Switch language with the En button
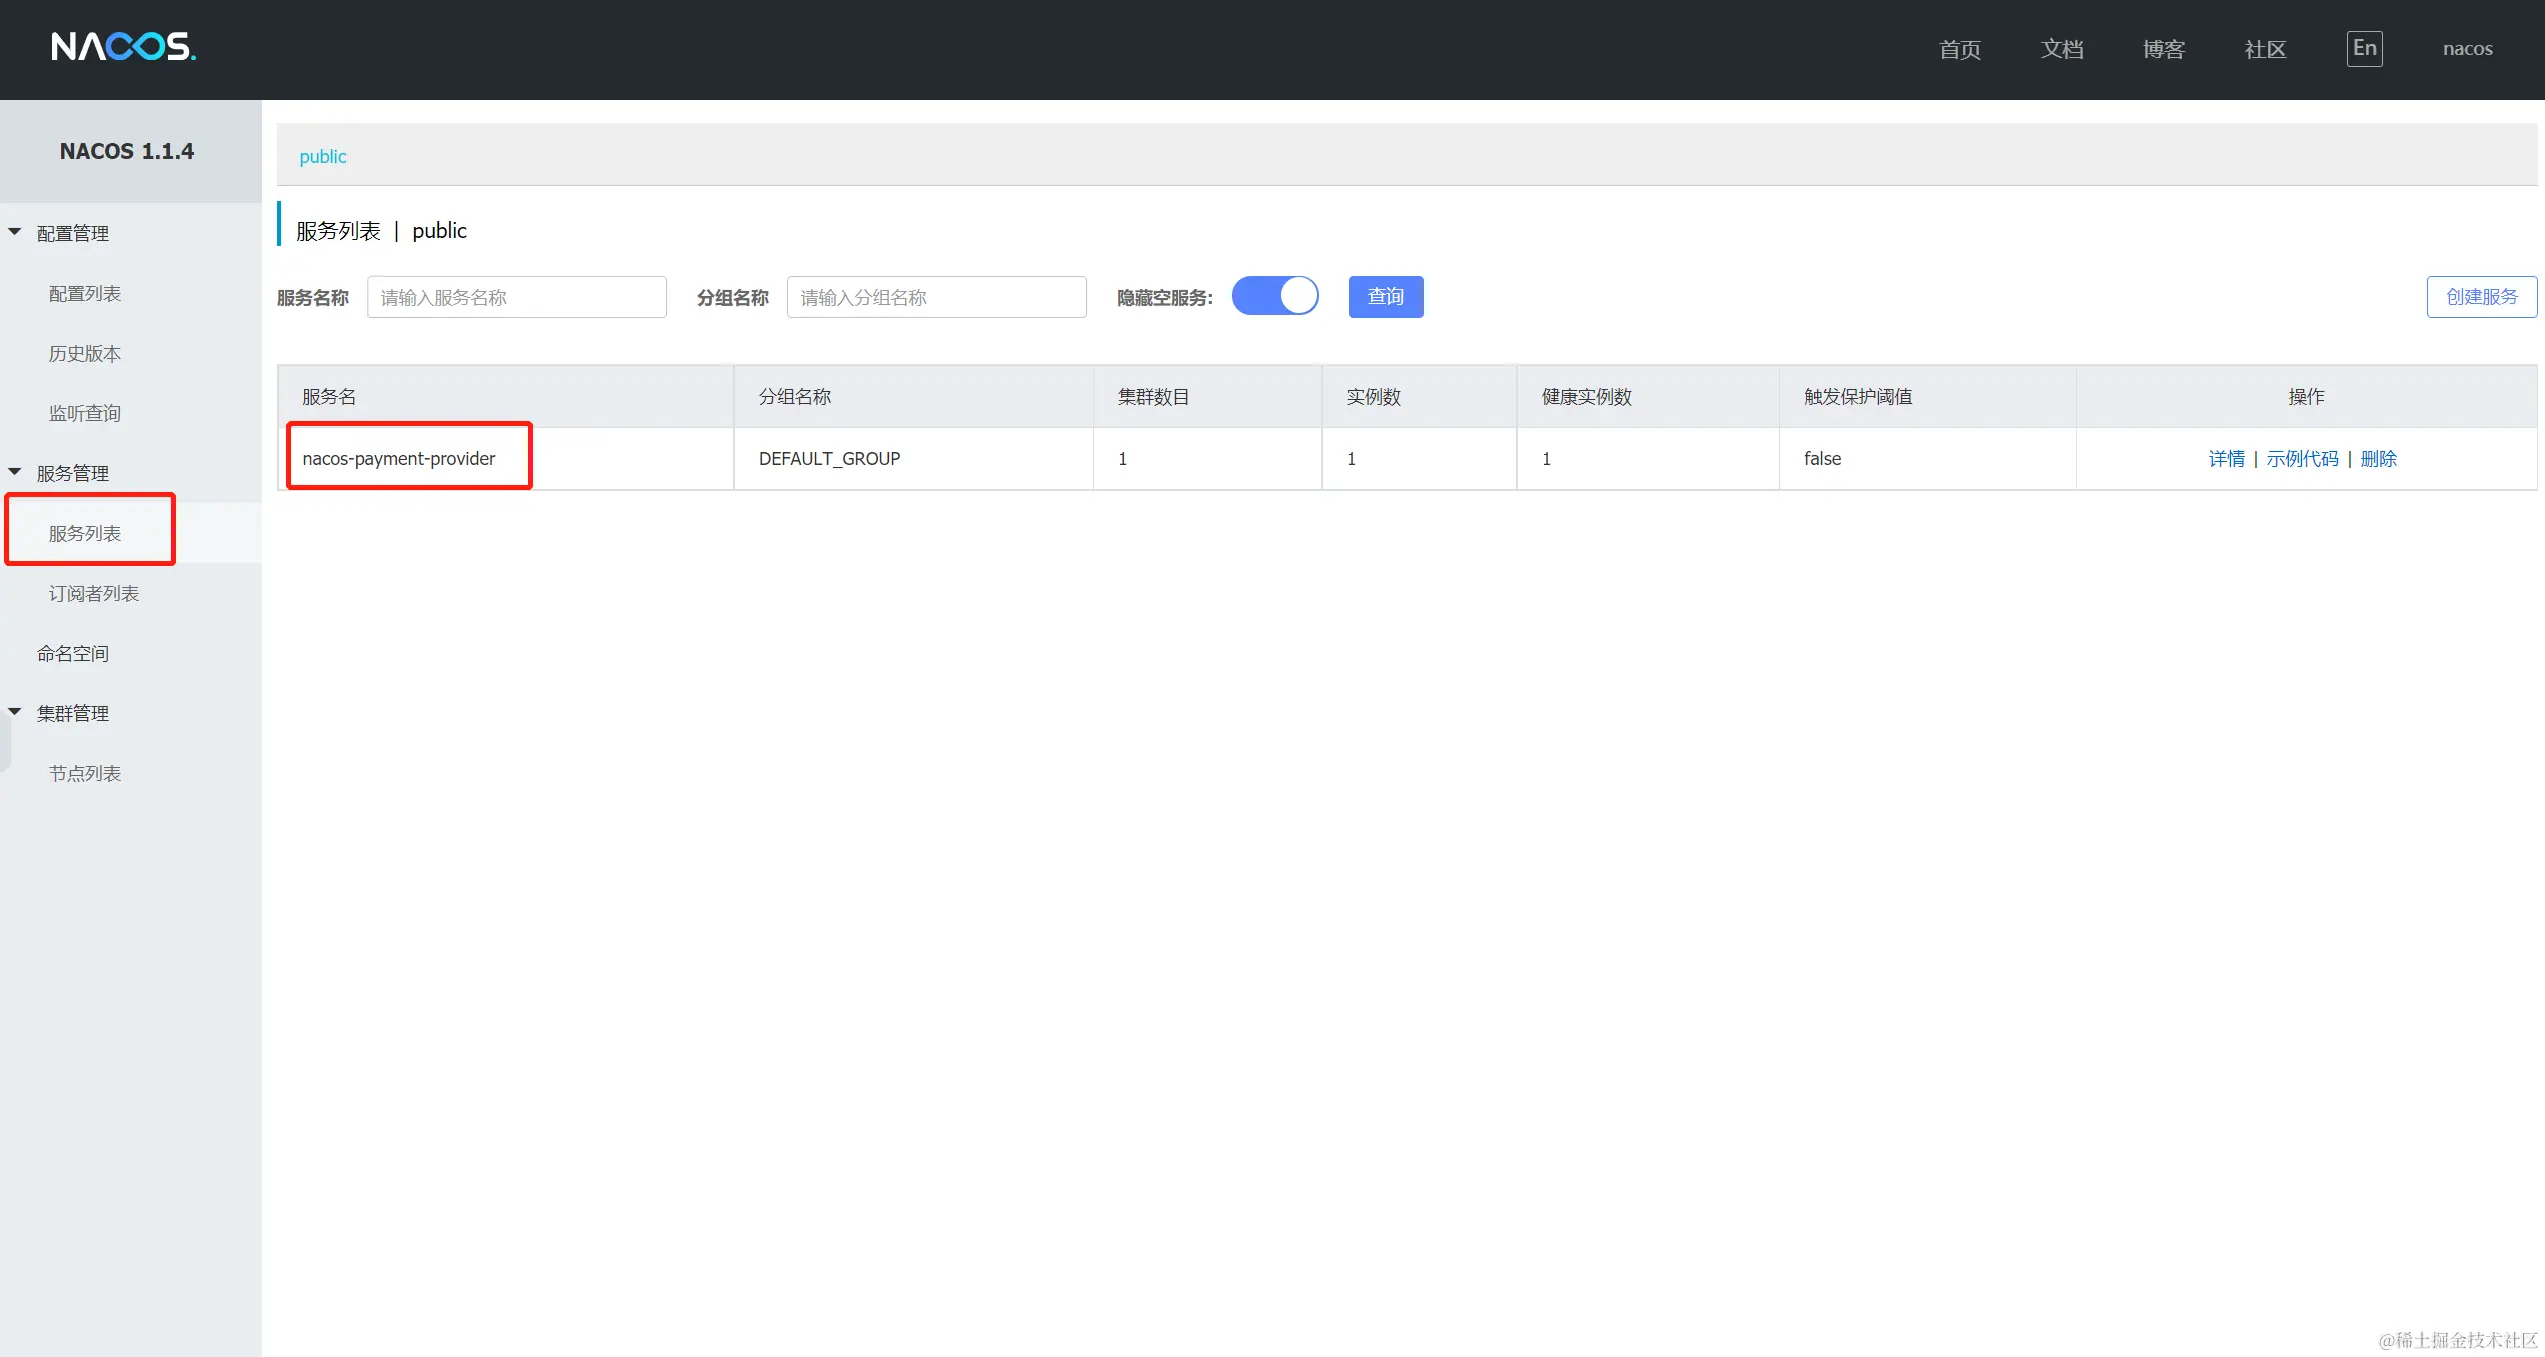Viewport: 2545px width, 1357px height. point(2364,48)
